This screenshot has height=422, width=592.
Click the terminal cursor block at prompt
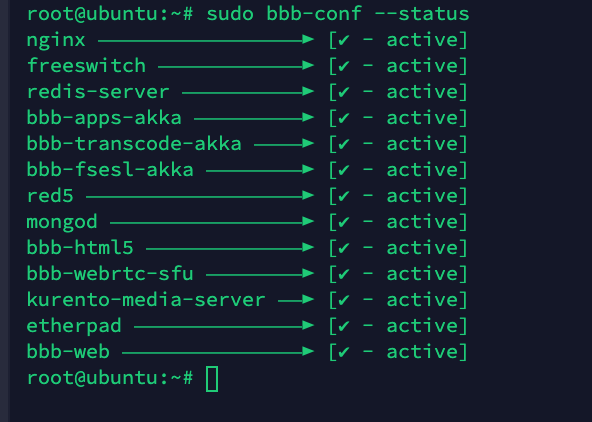tap(212, 379)
